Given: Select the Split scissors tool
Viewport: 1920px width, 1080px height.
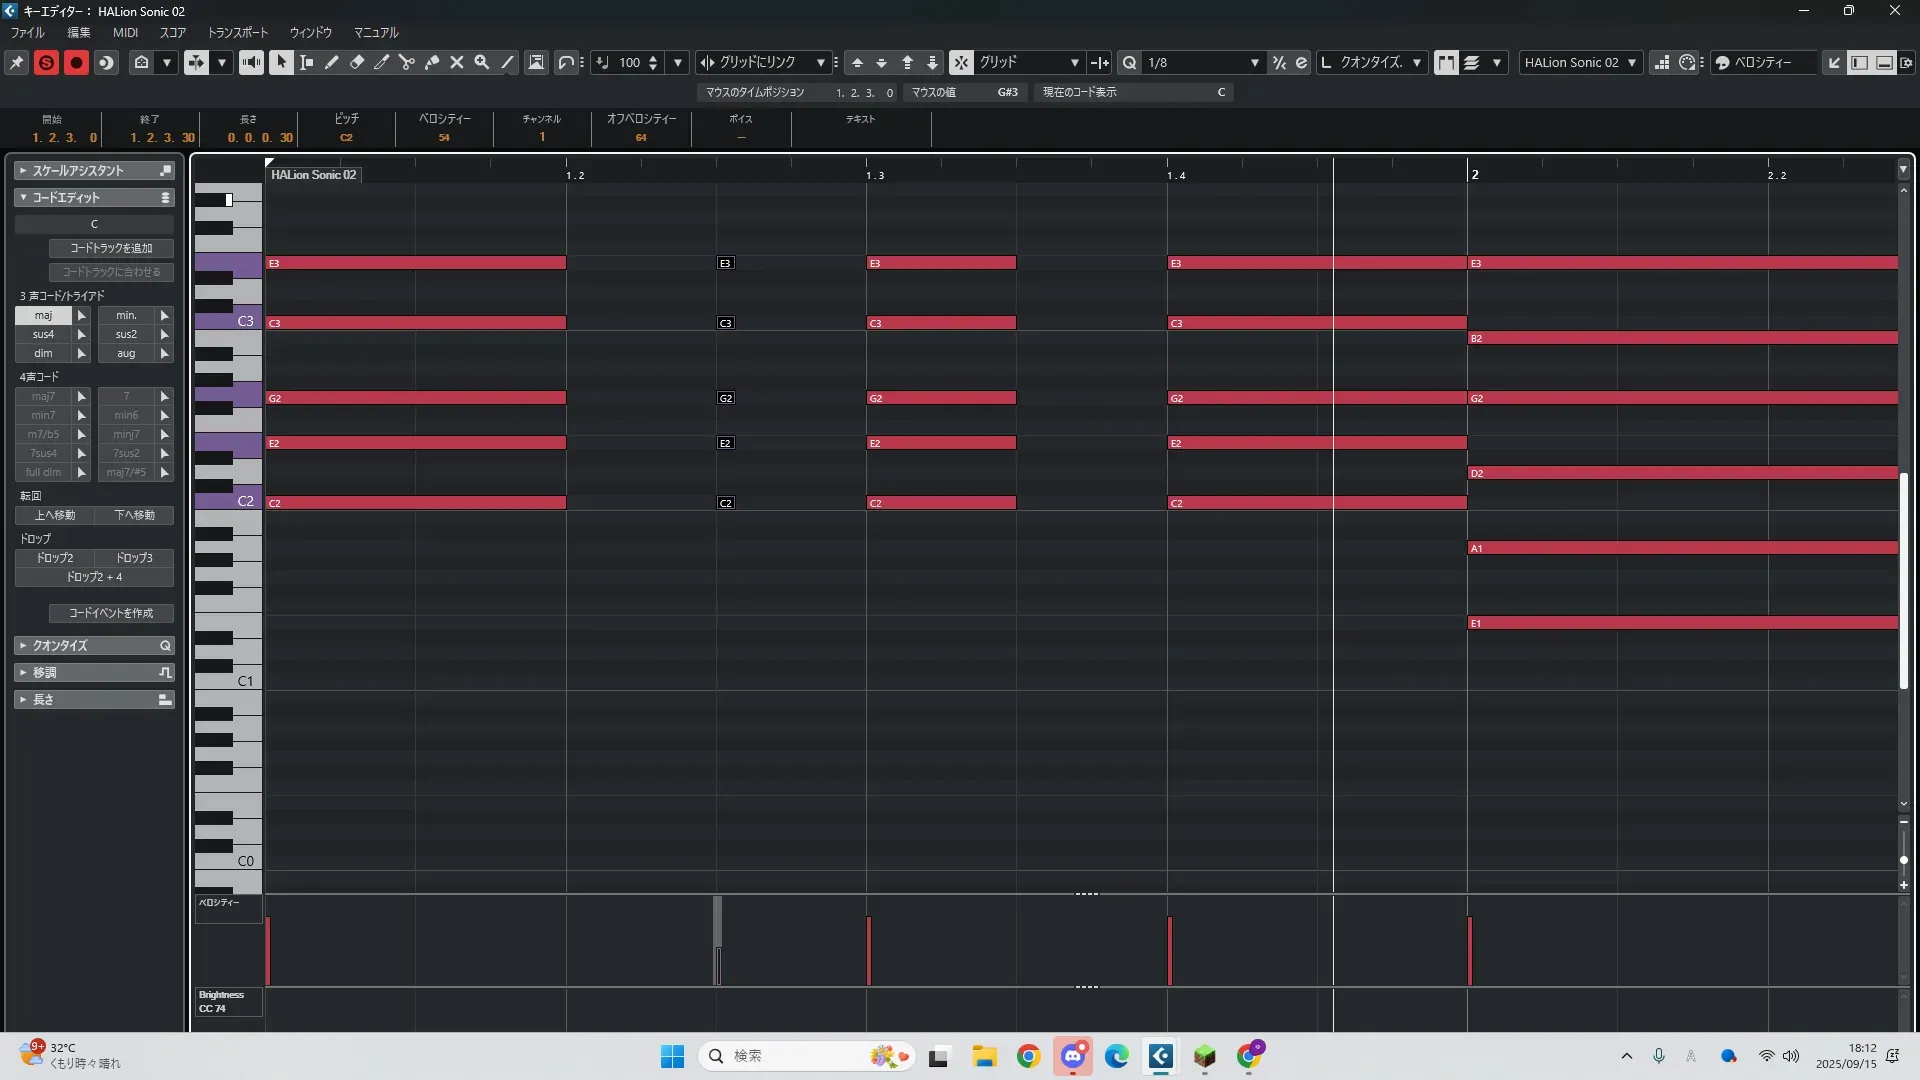Looking at the screenshot, I should 406,62.
